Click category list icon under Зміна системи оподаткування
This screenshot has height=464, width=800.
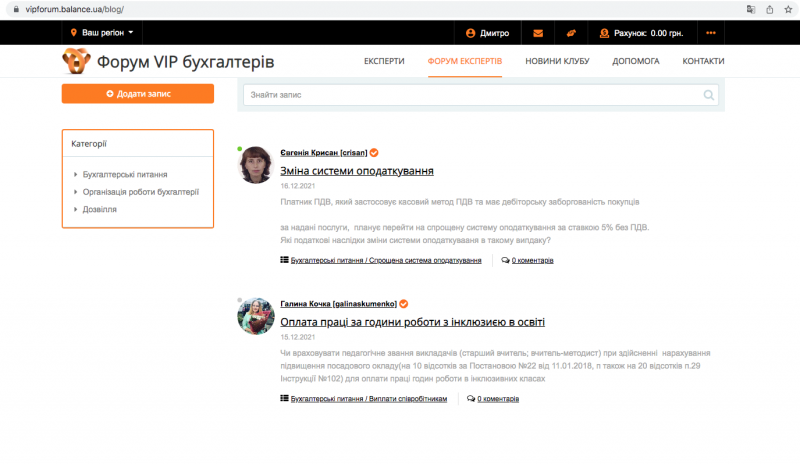pos(284,260)
